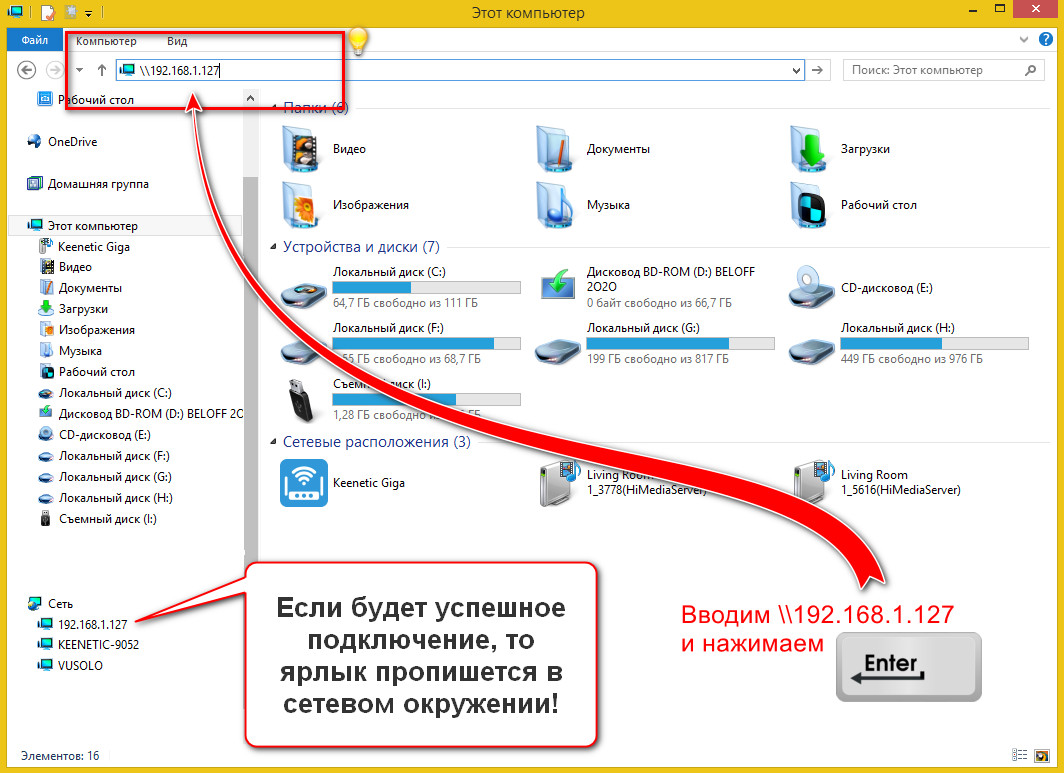Image resolution: width=1064 pixels, height=773 pixels.
Task: Select Рабочий стол at top of sidebar
Action: [x=86, y=100]
